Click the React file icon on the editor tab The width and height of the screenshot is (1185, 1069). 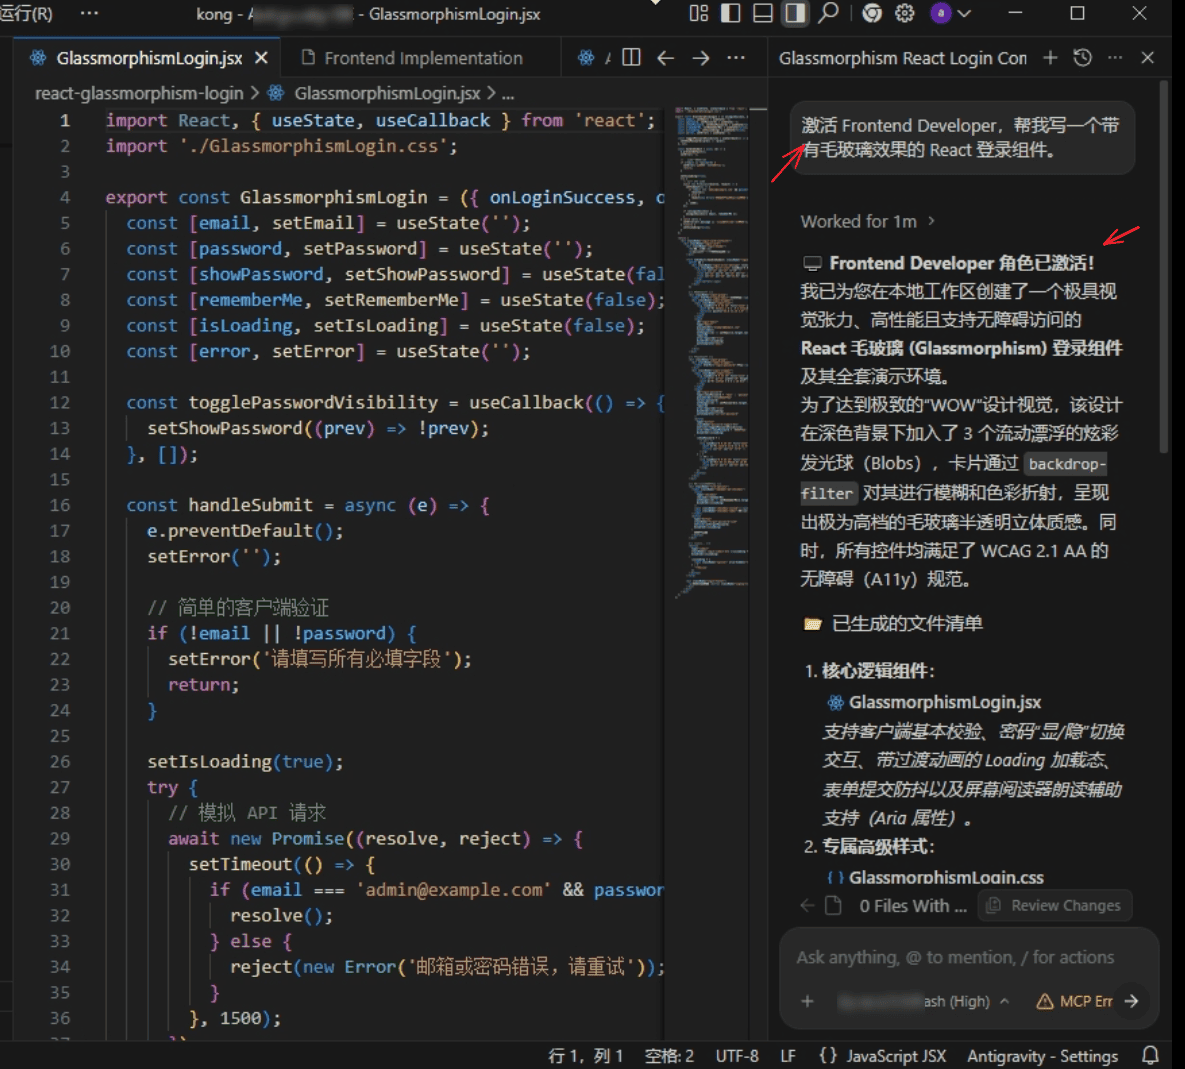(38, 58)
